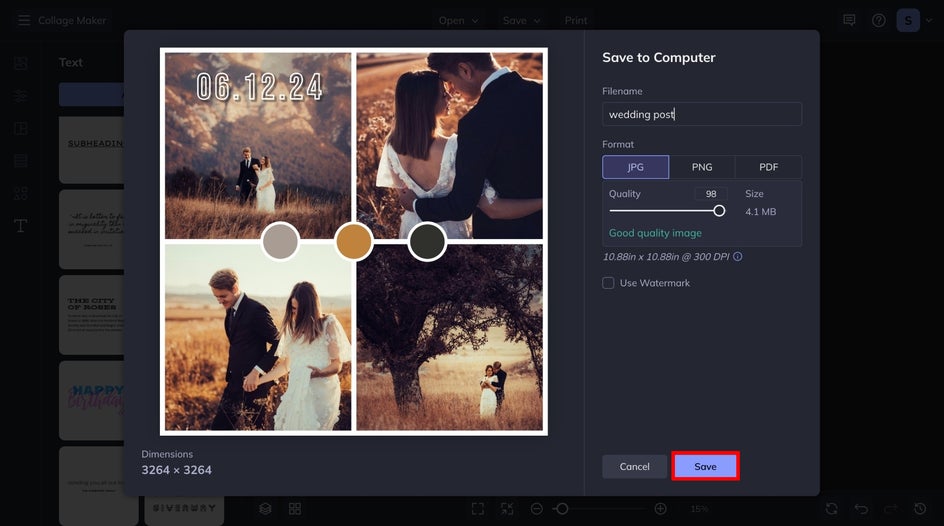944x526 pixels.
Task: Click the zoom in plus icon
Action: click(660, 509)
